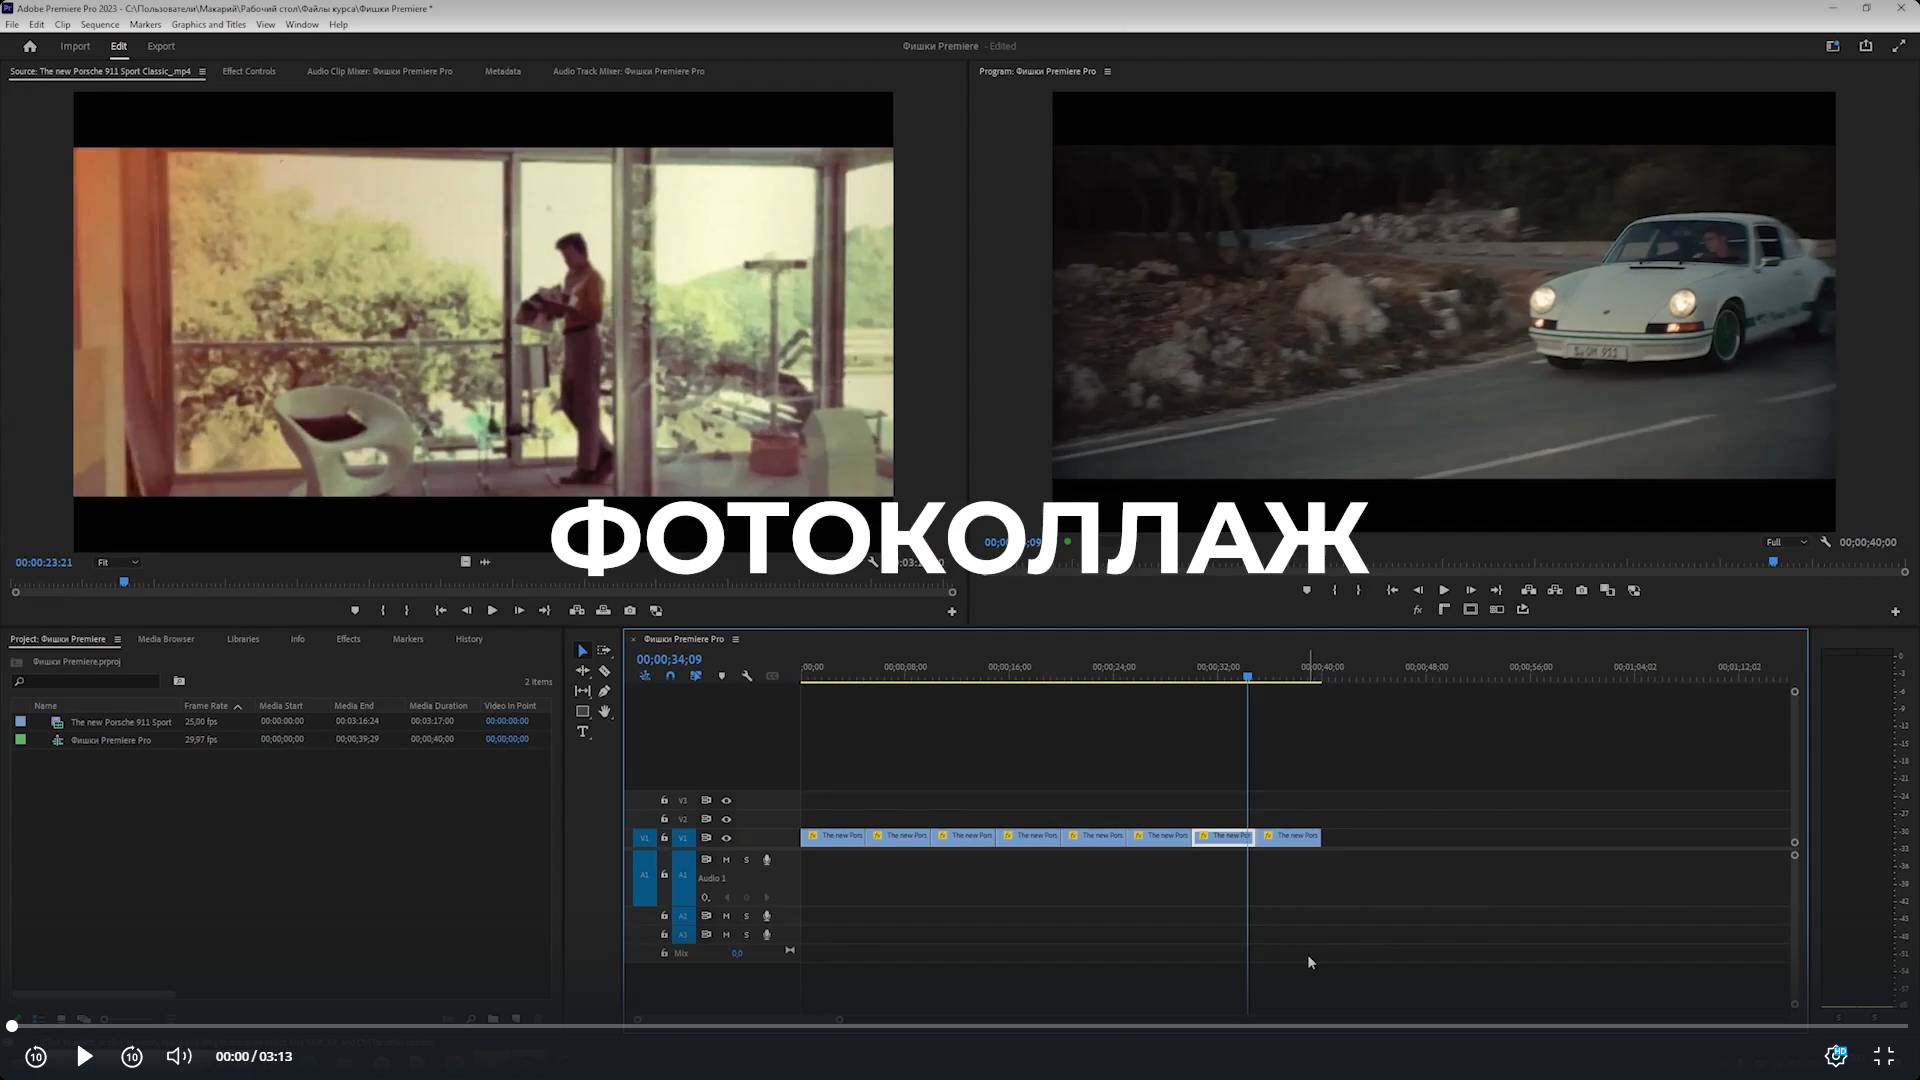Open the Sequence menu in the menu bar
This screenshot has width=1920, height=1080.
[x=100, y=24]
